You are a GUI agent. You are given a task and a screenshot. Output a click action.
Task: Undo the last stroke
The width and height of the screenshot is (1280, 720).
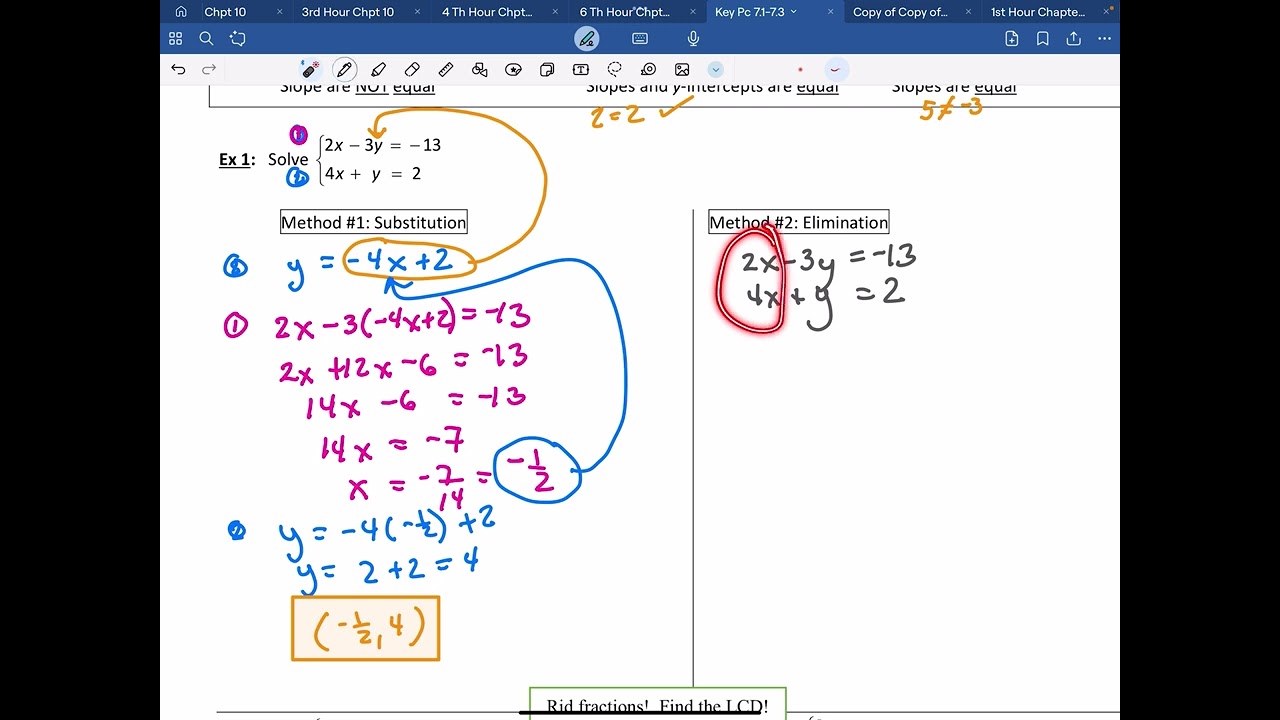tap(178, 69)
